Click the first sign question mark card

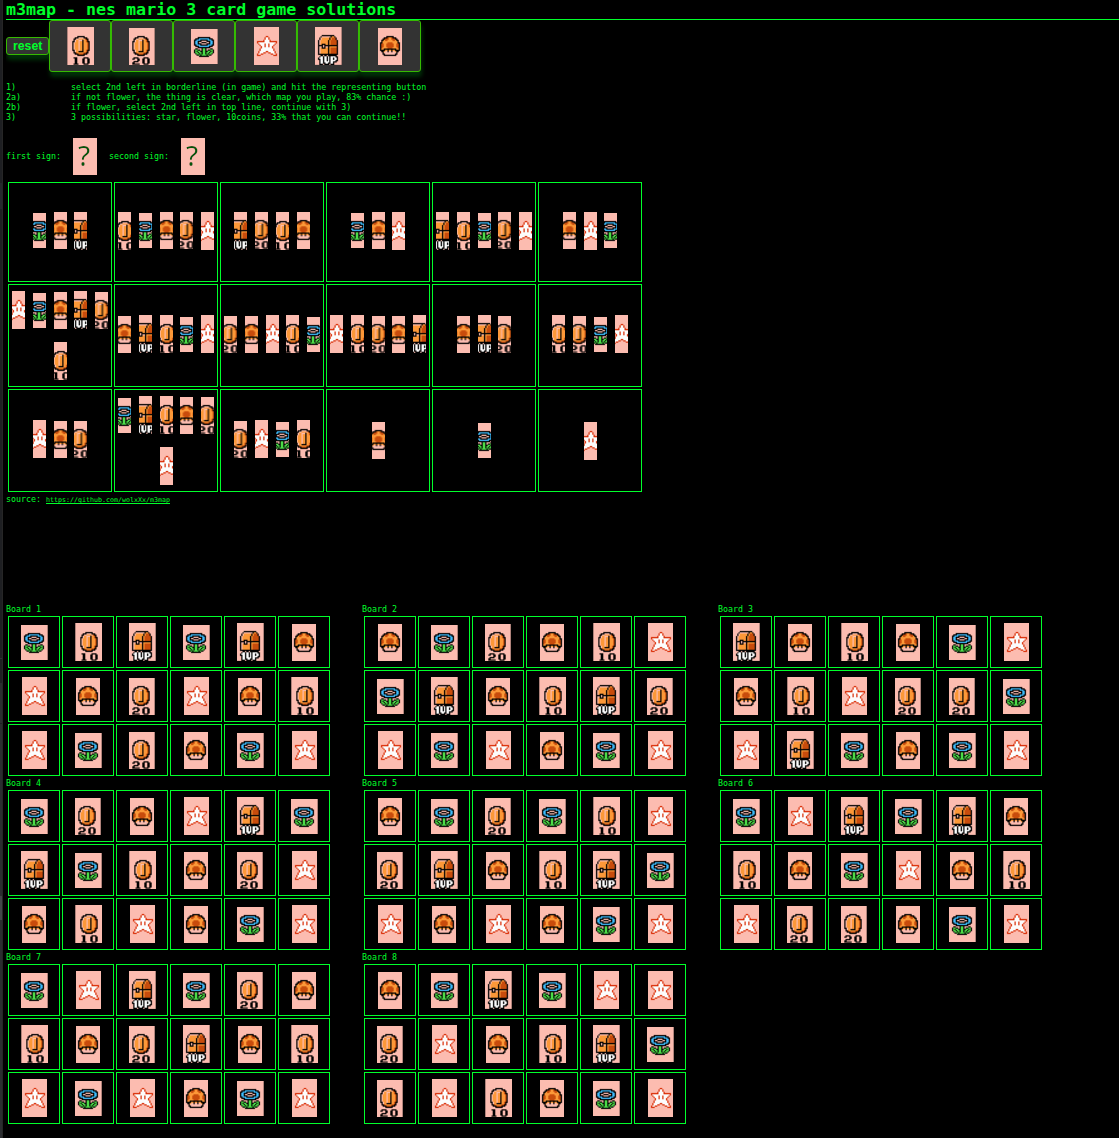85,157
